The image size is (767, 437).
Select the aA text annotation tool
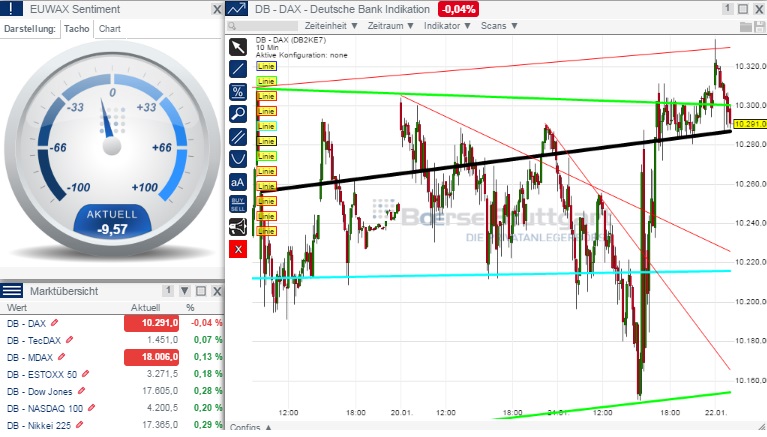coord(238,183)
